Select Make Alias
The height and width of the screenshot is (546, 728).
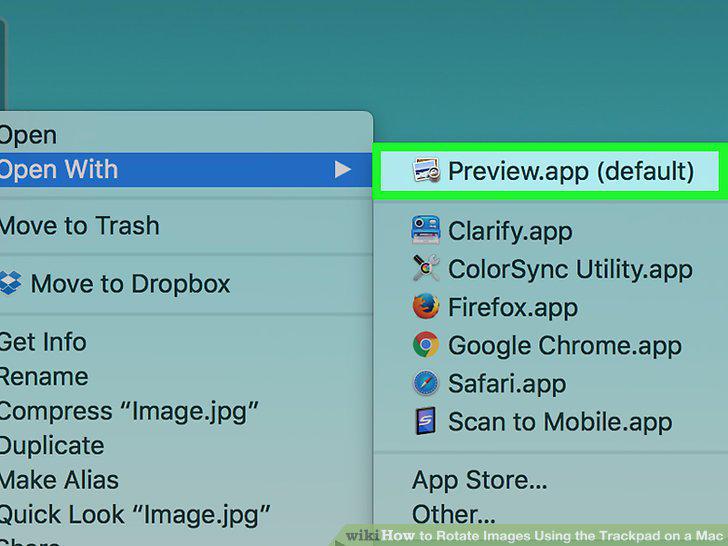(186, 480)
